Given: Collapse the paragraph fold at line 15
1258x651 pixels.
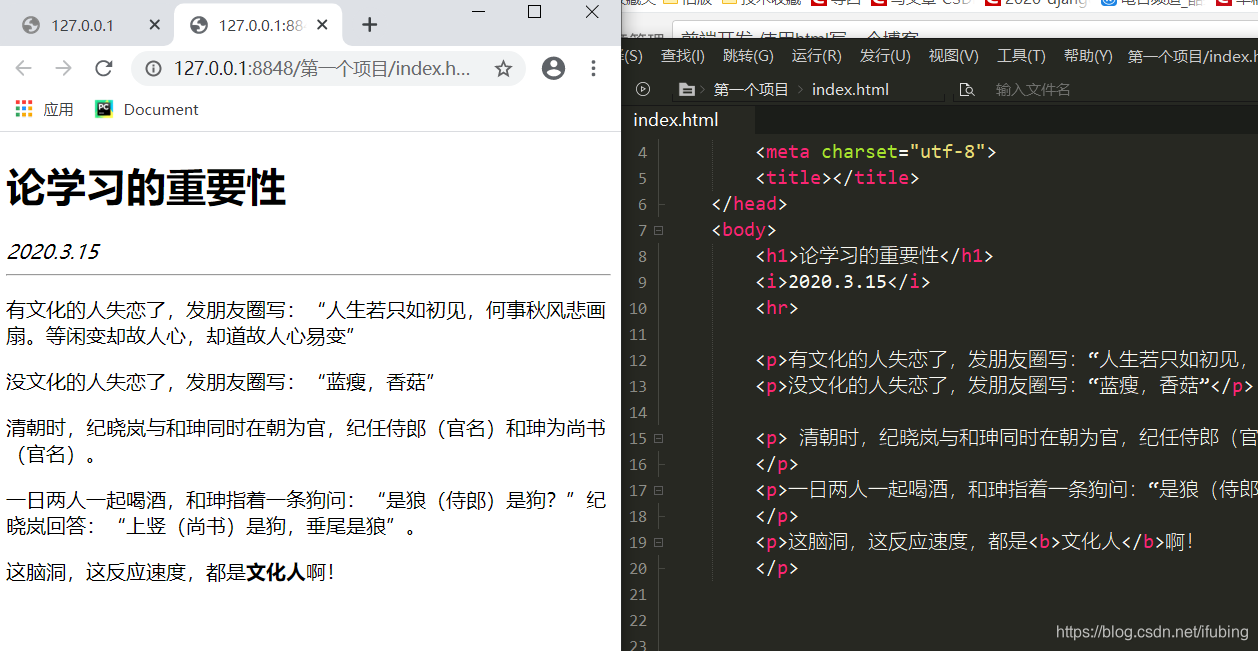Looking at the screenshot, I should (658, 438).
